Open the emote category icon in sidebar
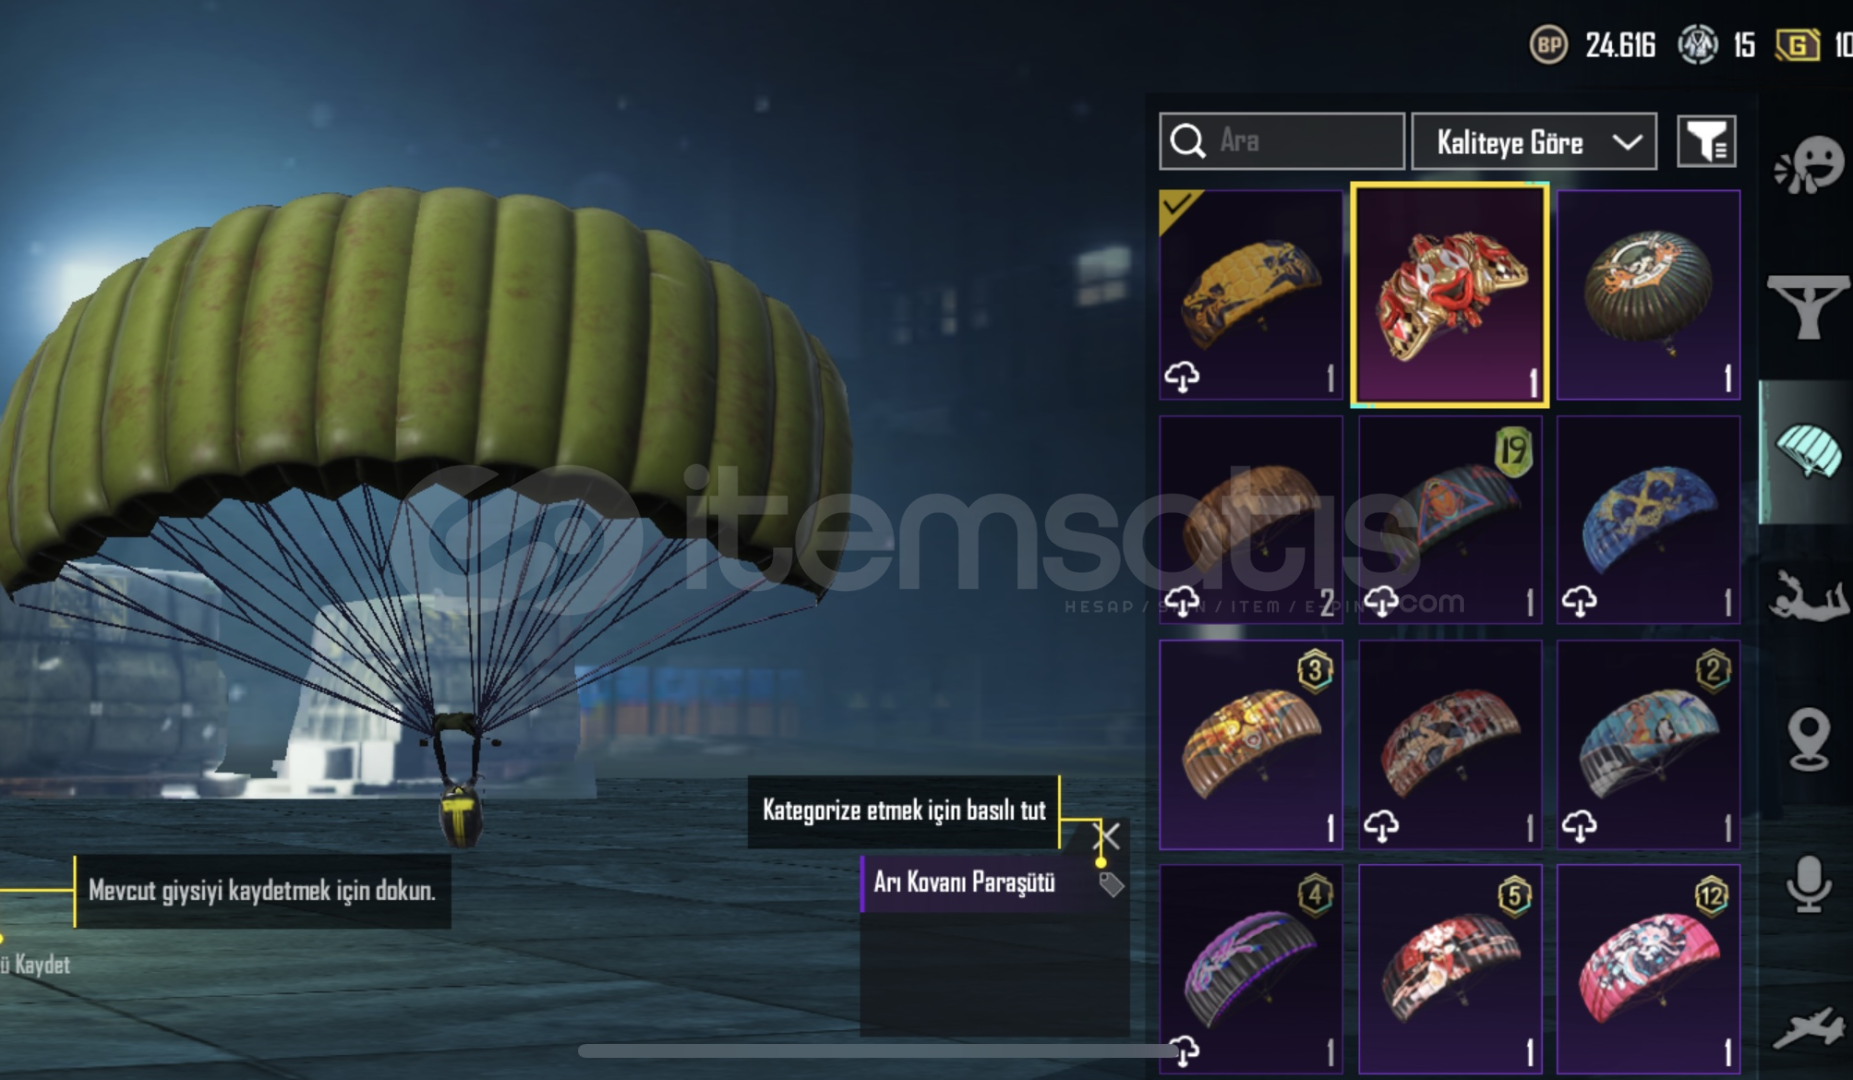 tap(1808, 165)
